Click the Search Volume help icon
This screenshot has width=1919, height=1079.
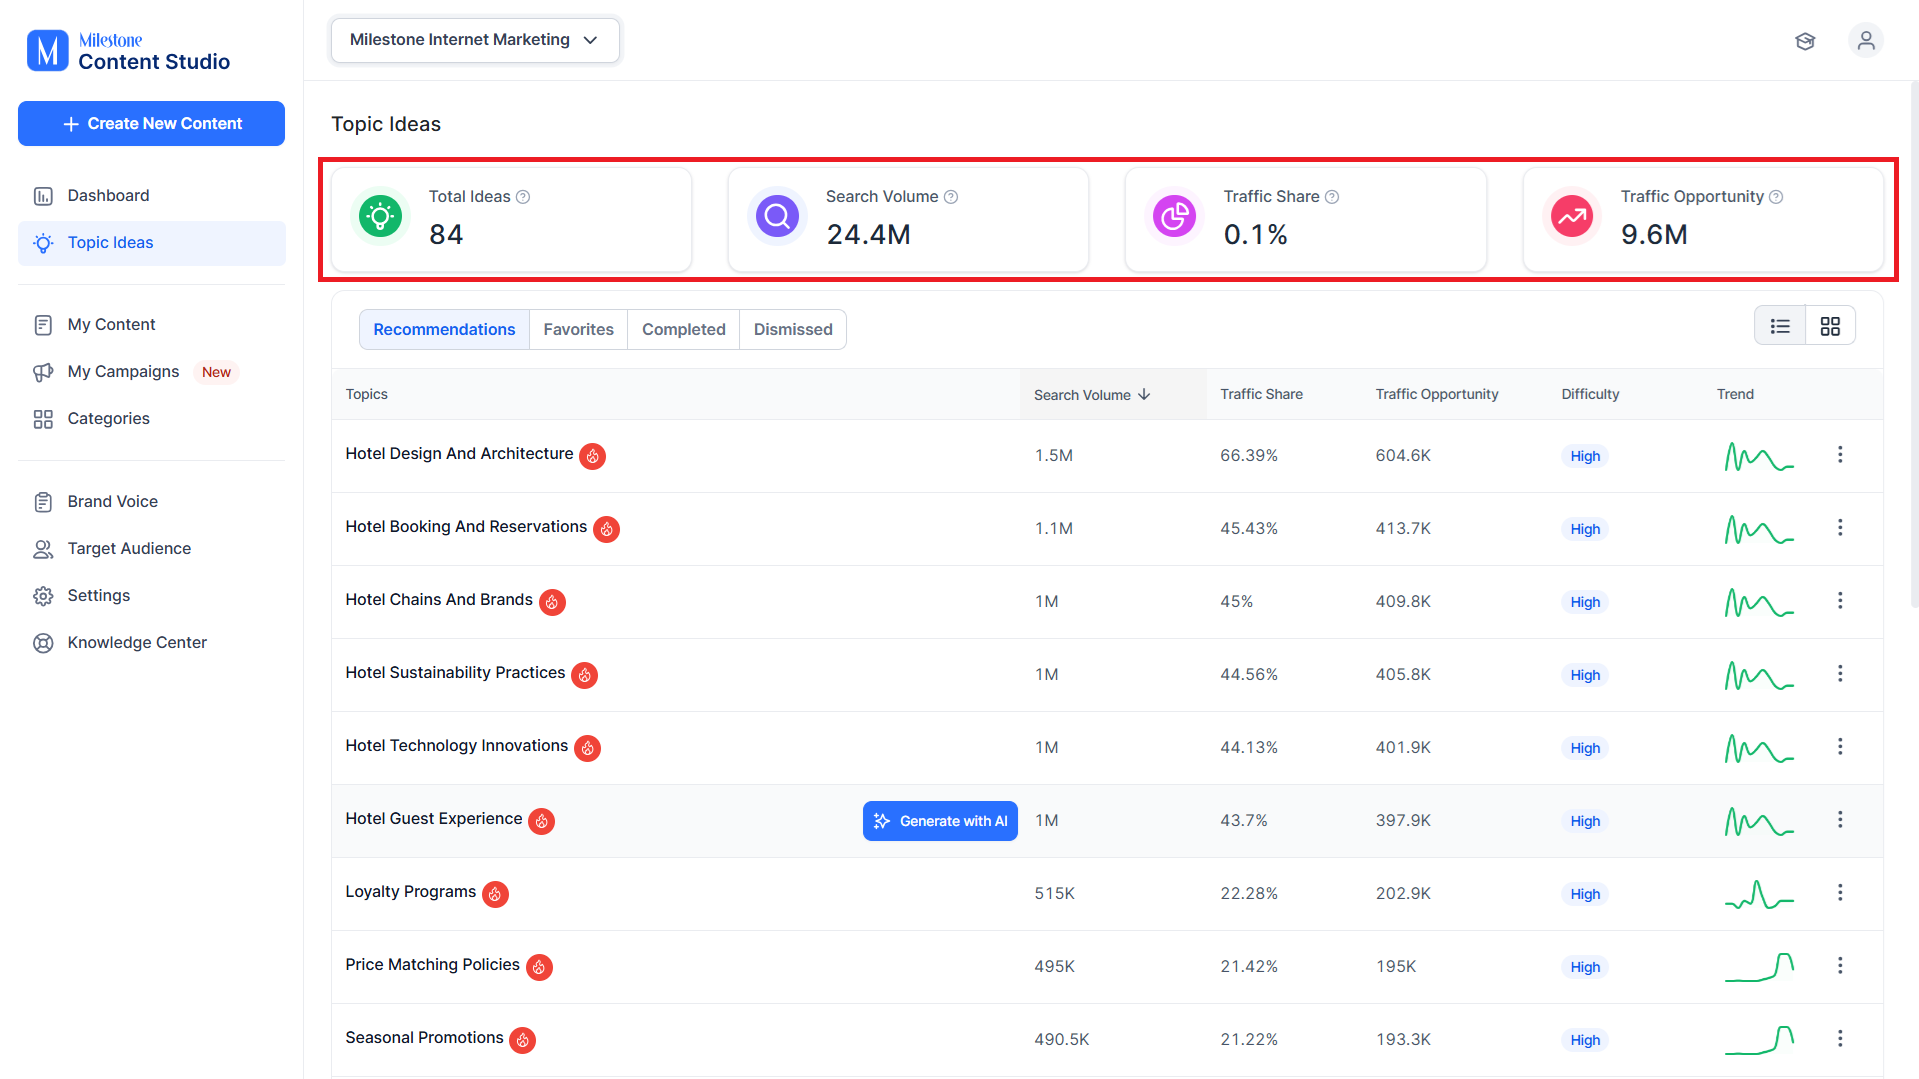click(951, 197)
